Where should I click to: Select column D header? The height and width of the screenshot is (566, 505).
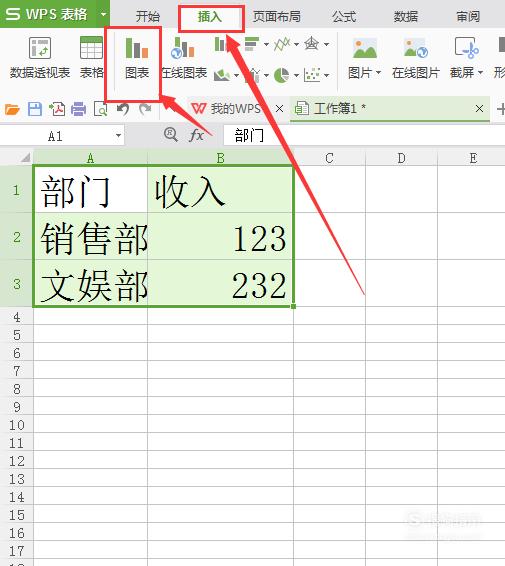[401, 158]
